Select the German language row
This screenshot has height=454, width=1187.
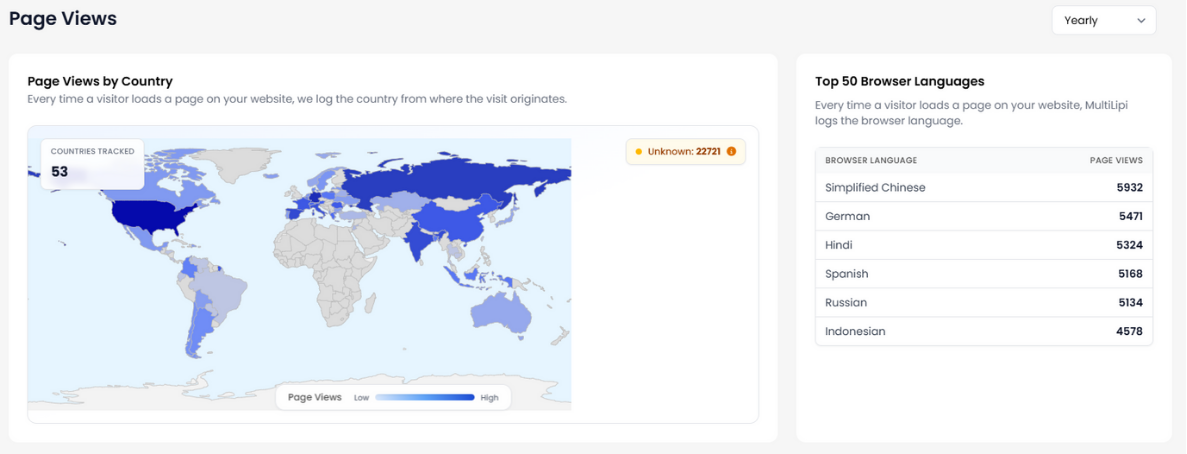983,216
